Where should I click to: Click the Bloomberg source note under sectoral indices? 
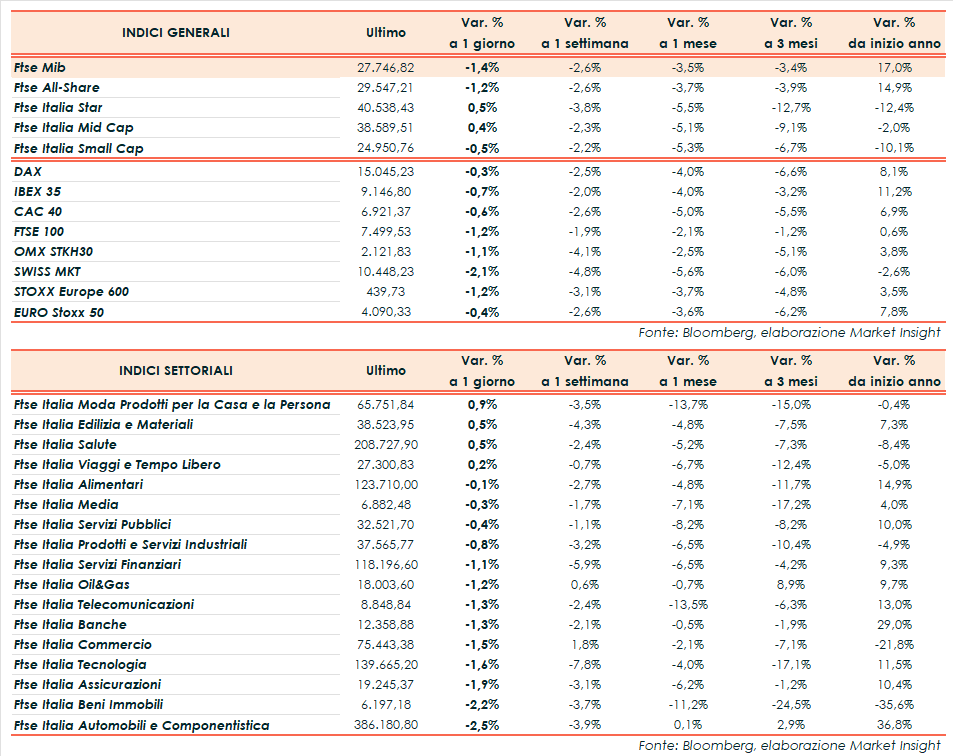pyautogui.click(x=789, y=745)
